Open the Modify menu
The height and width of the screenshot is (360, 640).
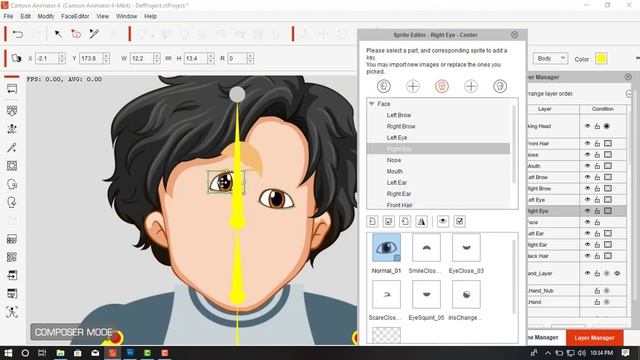pos(46,16)
